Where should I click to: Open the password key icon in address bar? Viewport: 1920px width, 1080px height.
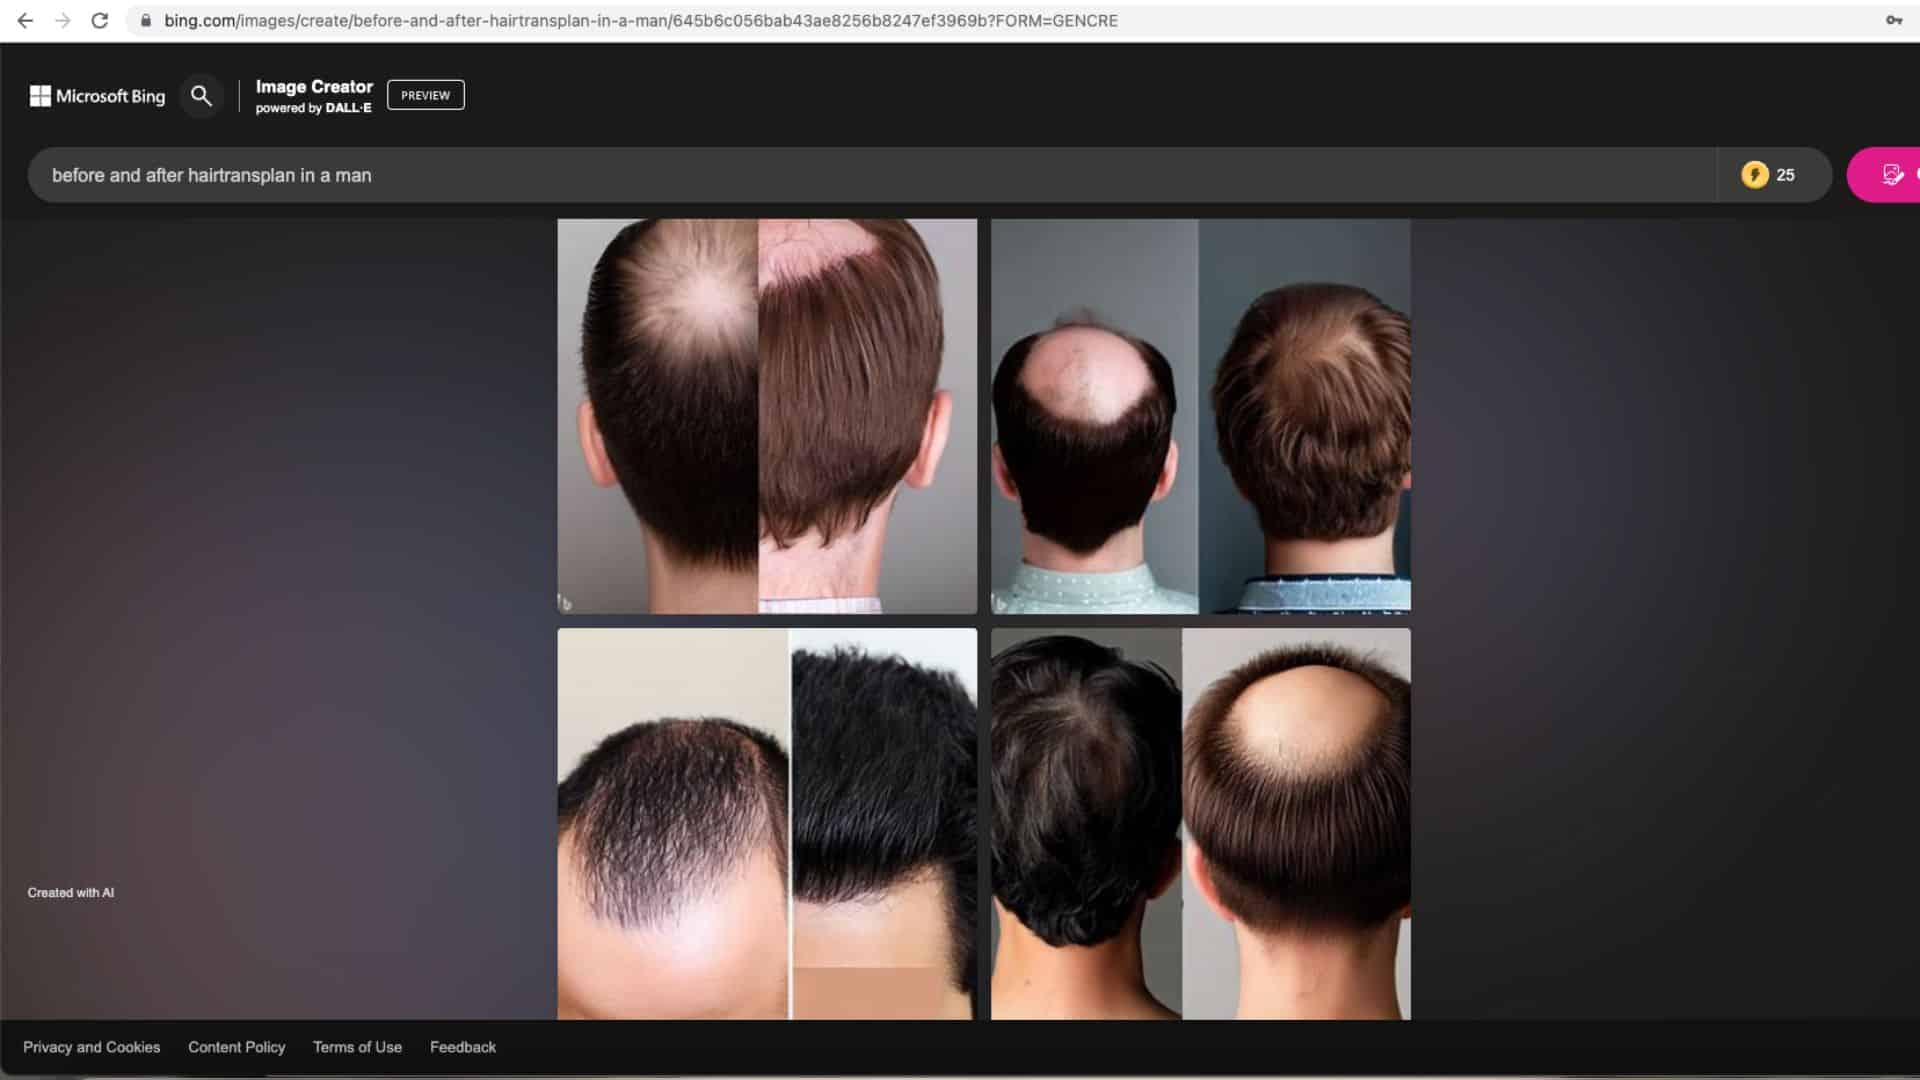point(1894,20)
